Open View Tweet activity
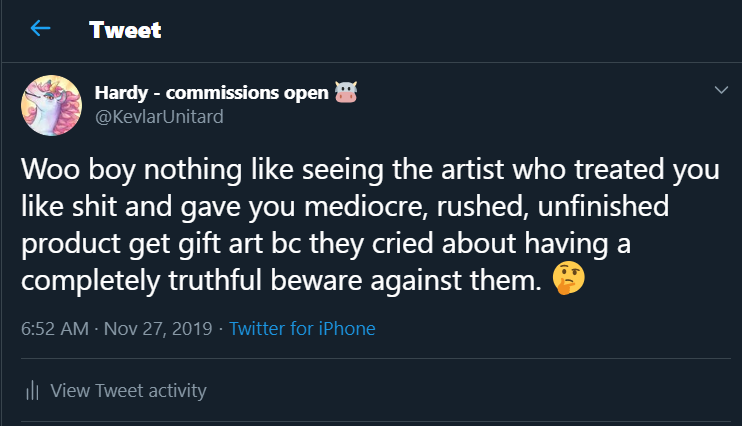The image size is (742, 426). (x=128, y=390)
